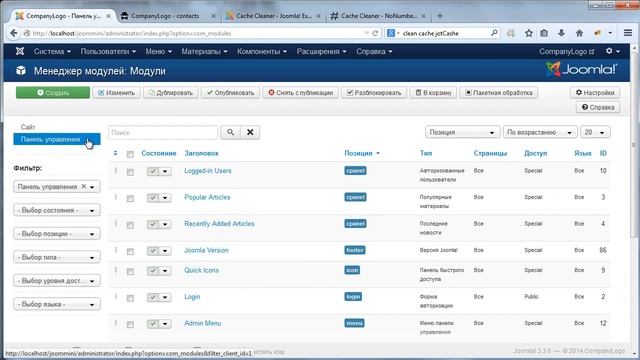Screen dimensions: 640x360
Task: Switch to 'Cache Cleaner - NoNumber' browser tab
Action: pos(378,16)
